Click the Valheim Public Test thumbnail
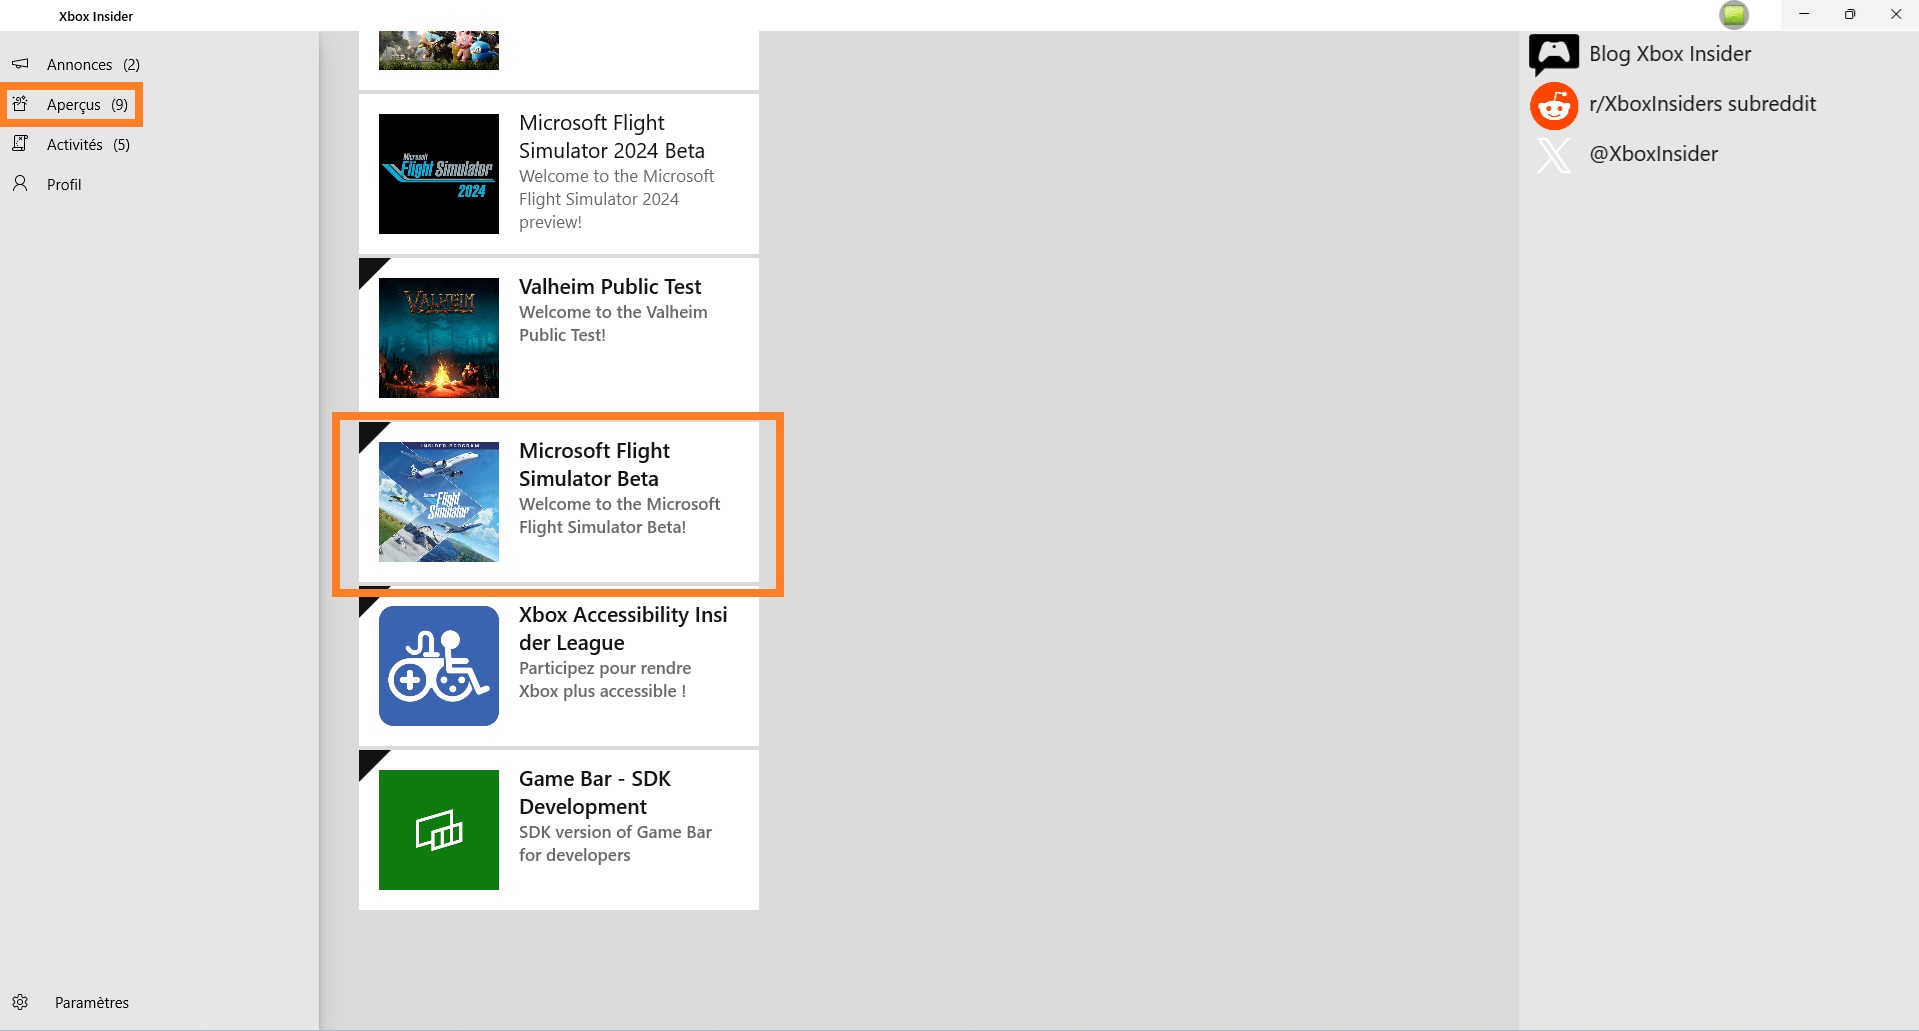The height and width of the screenshot is (1031, 1919). pos(439,338)
